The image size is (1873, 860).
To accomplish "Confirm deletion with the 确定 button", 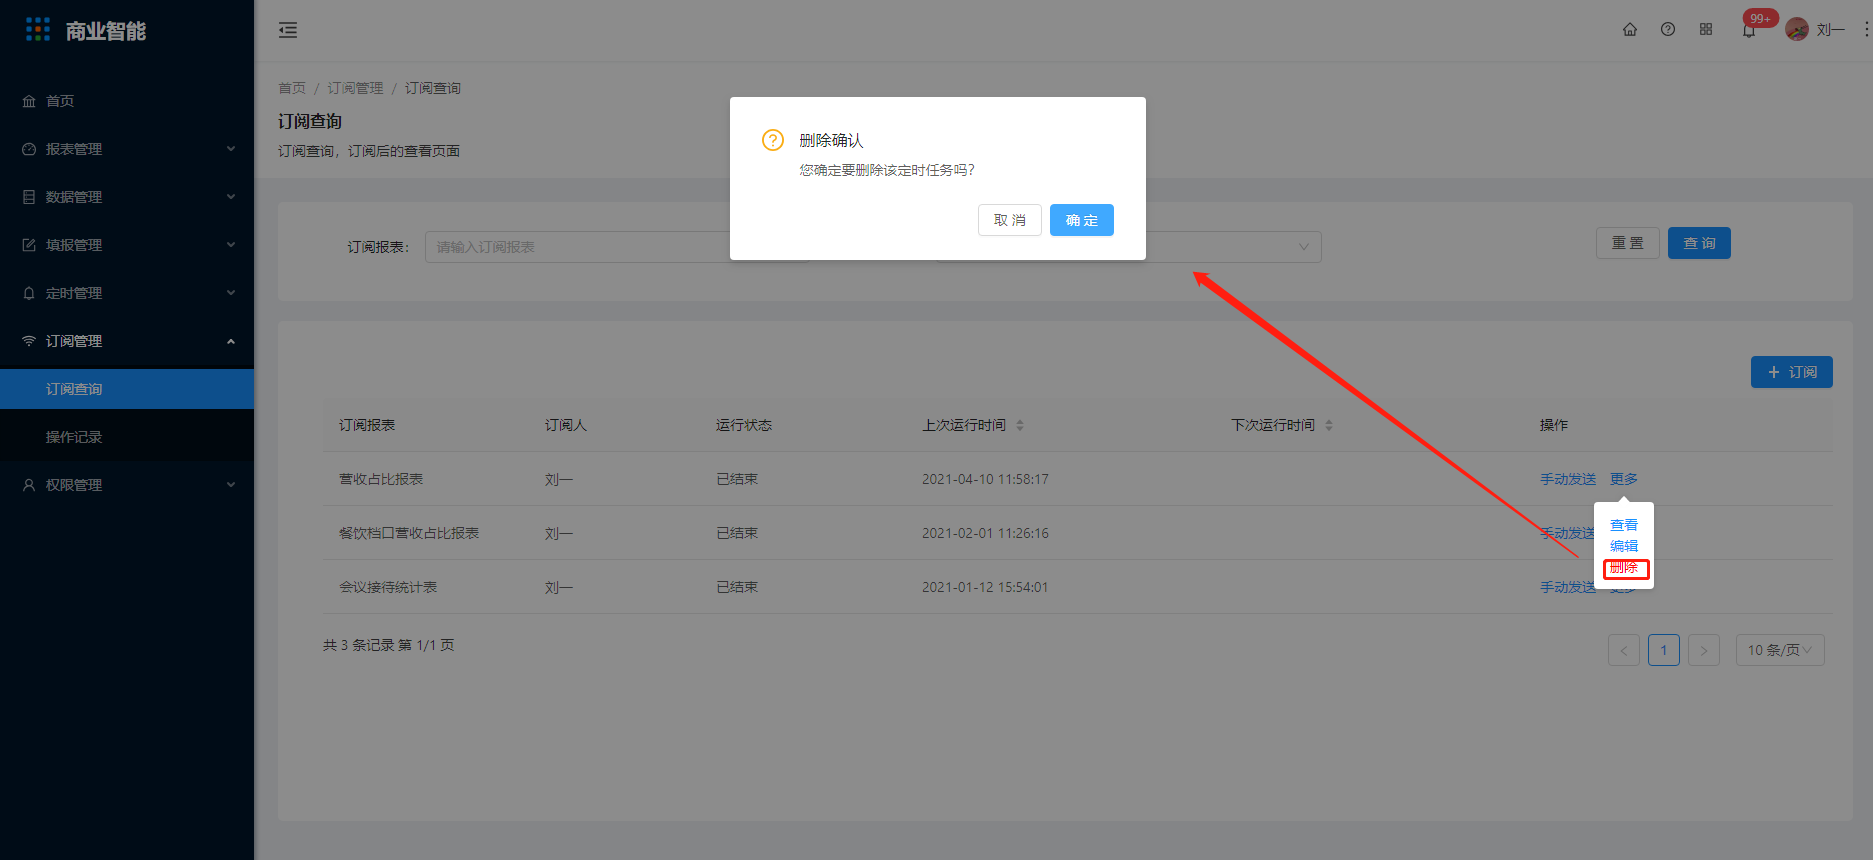I will tap(1082, 220).
